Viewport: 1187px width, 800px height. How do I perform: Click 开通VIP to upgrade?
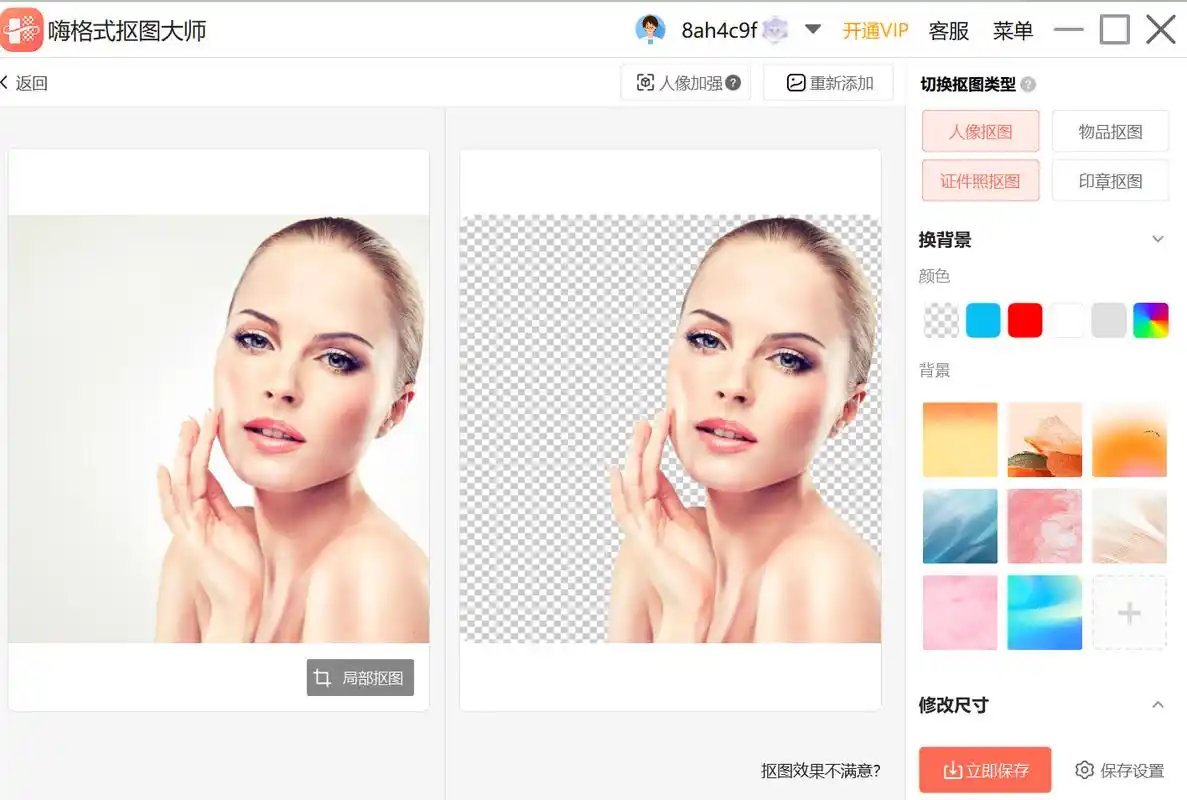click(x=874, y=30)
